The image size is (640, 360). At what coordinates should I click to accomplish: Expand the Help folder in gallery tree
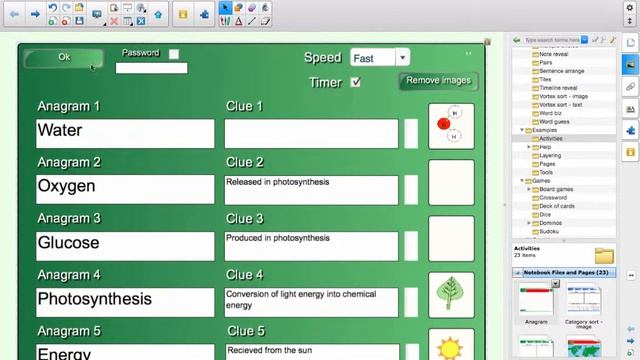tap(529, 147)
